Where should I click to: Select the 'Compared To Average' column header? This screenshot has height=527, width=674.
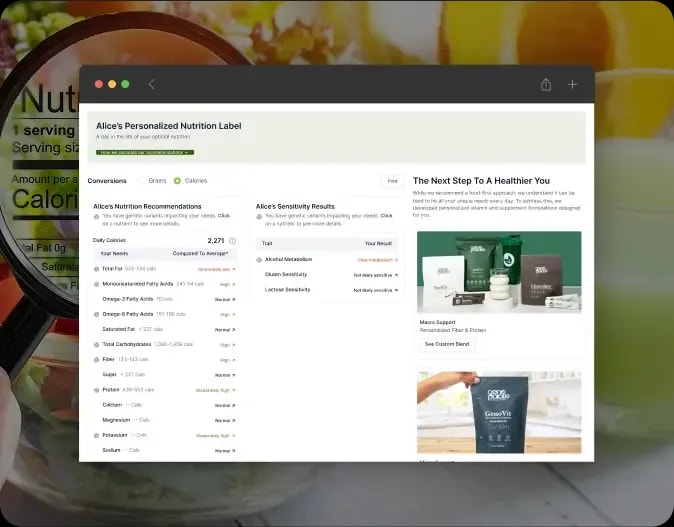point(200,254)
